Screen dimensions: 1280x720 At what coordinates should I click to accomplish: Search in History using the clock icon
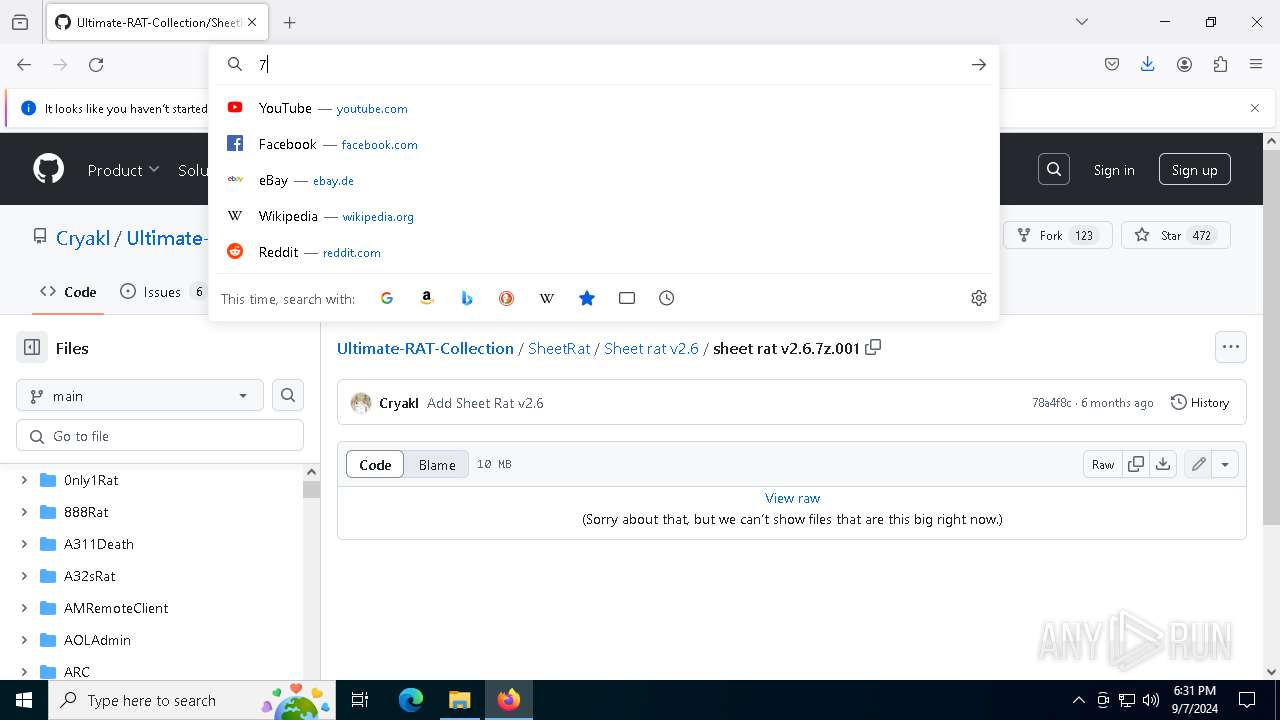pyautogui.click(x=667, y=298)
